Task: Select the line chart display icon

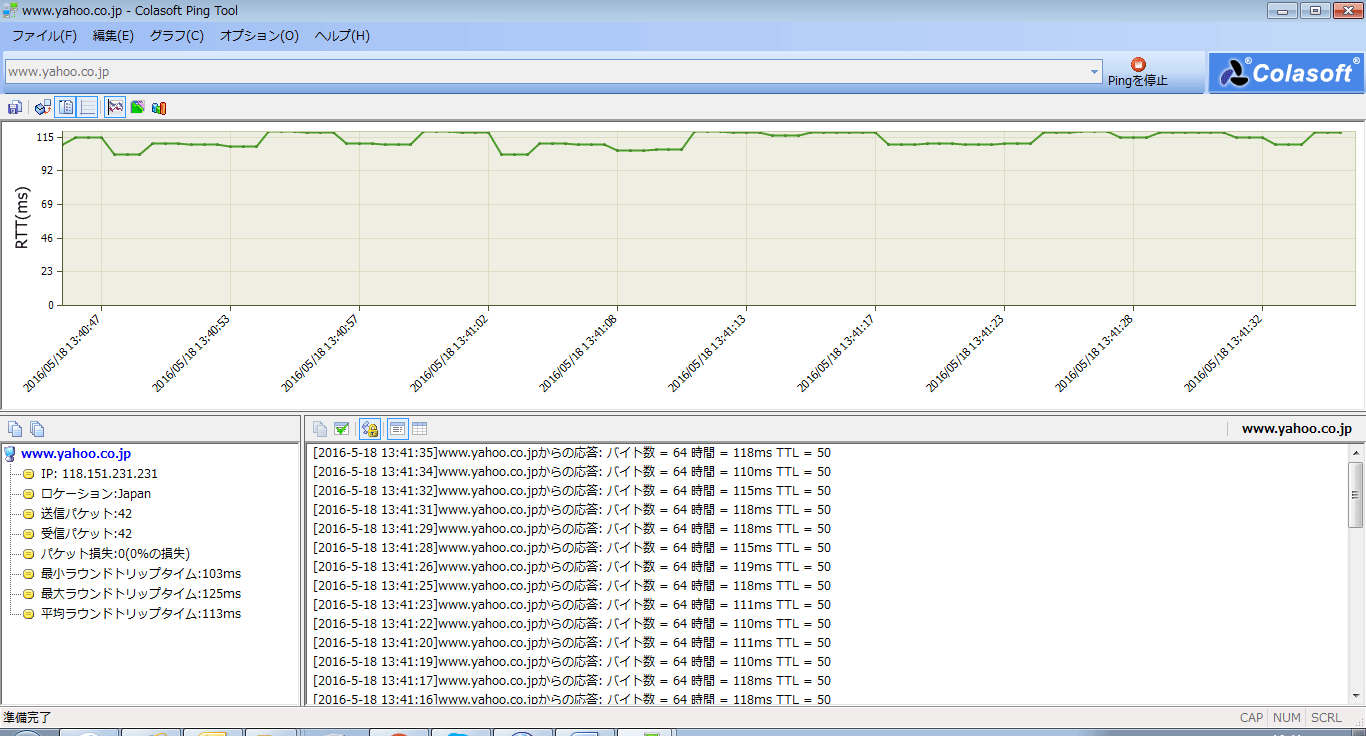Action: coord(115,106)
